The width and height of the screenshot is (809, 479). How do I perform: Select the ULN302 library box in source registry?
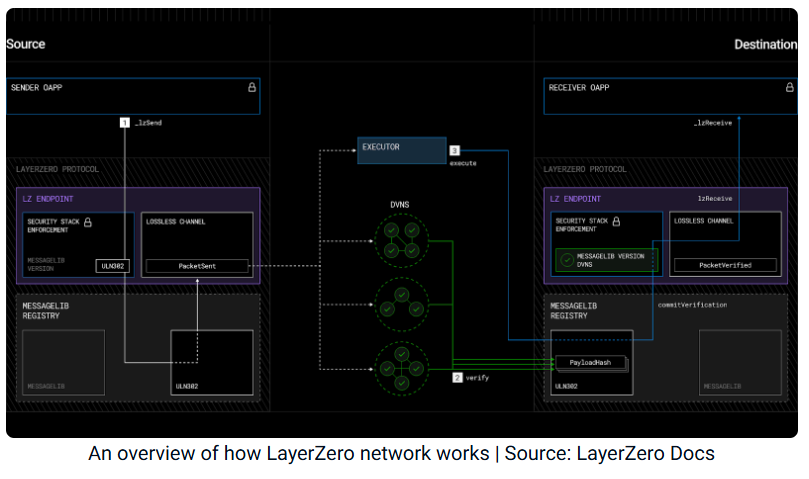click(212, 362)
